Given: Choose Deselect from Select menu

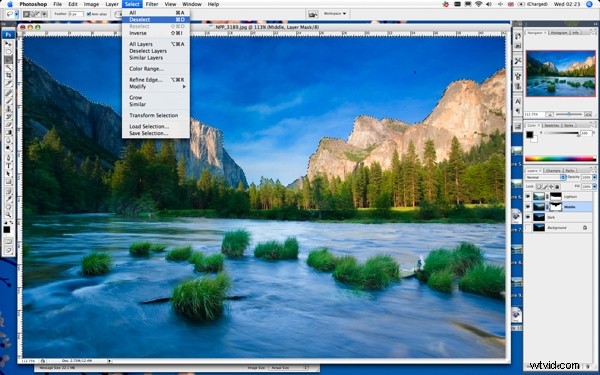Looking at the screenshot, I should pos(156,20).
